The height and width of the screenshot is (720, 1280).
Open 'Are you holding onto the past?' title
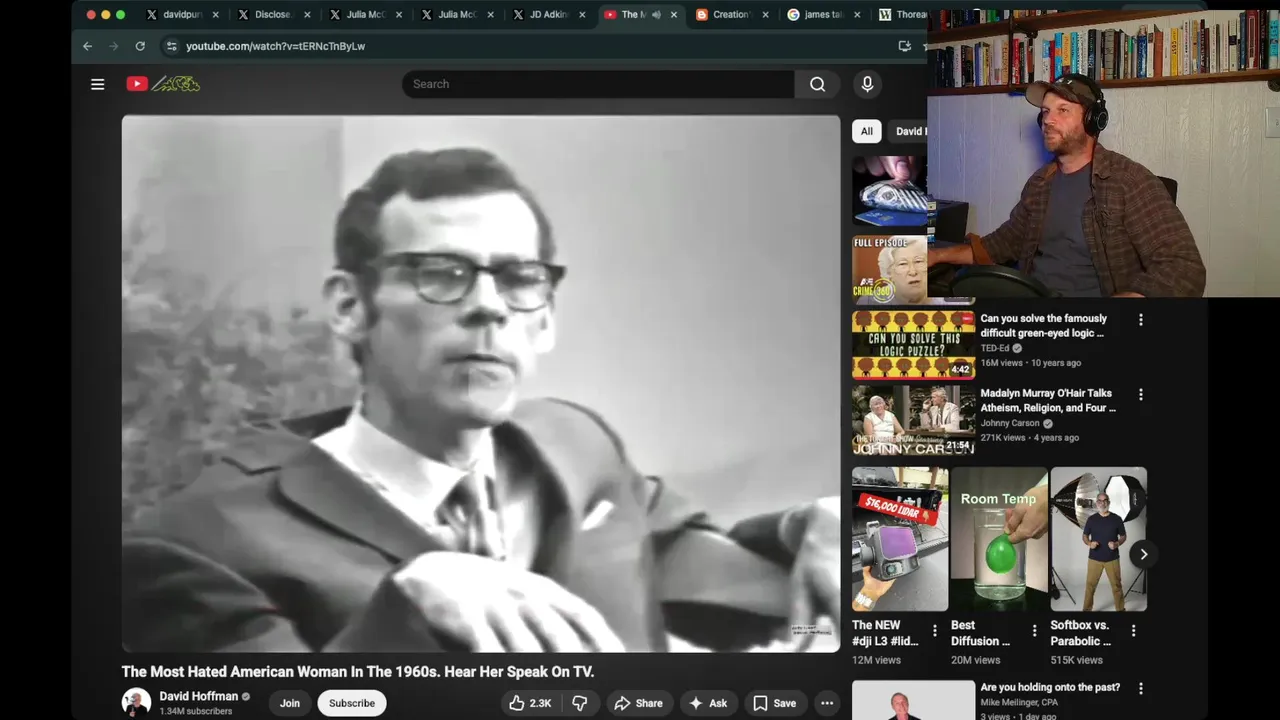pos(1050,688)
